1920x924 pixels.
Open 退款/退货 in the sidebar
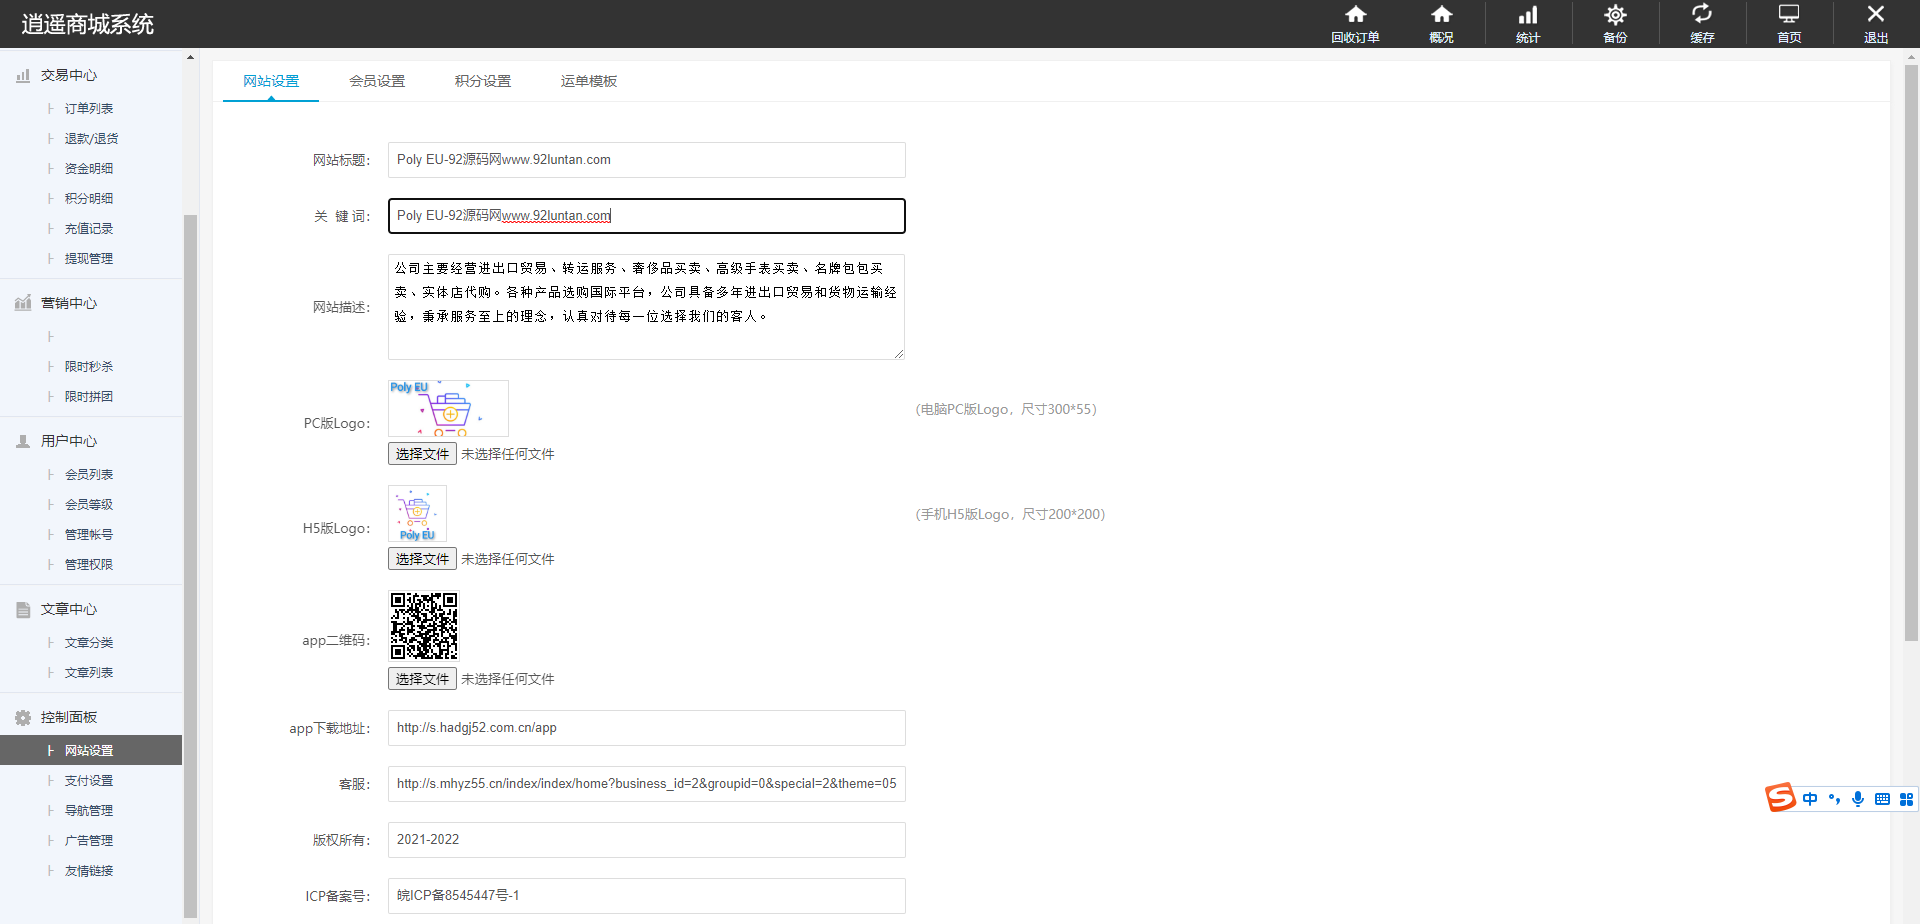click(91, 138)
